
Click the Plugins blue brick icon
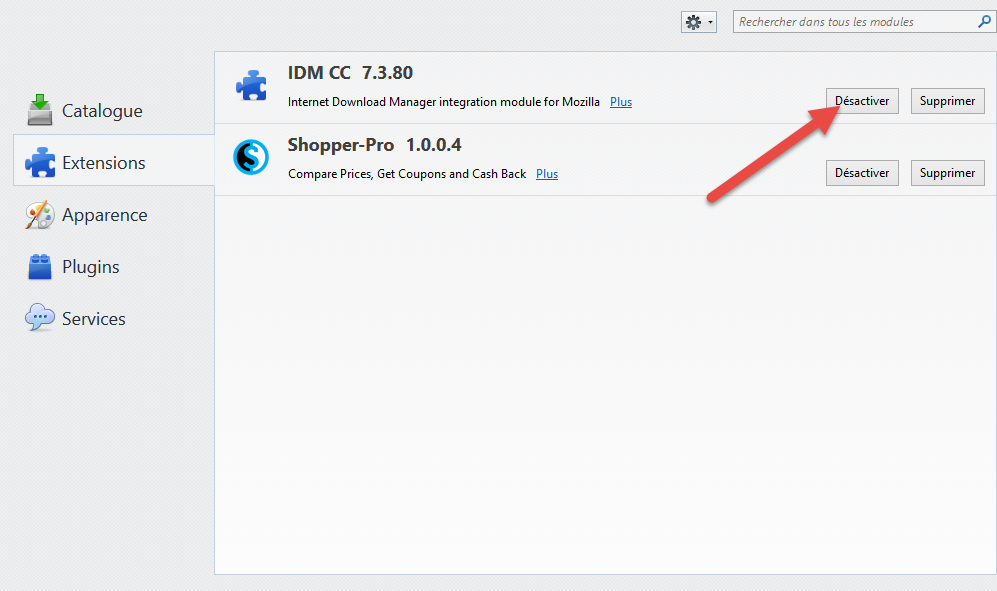tap(39, 267)
